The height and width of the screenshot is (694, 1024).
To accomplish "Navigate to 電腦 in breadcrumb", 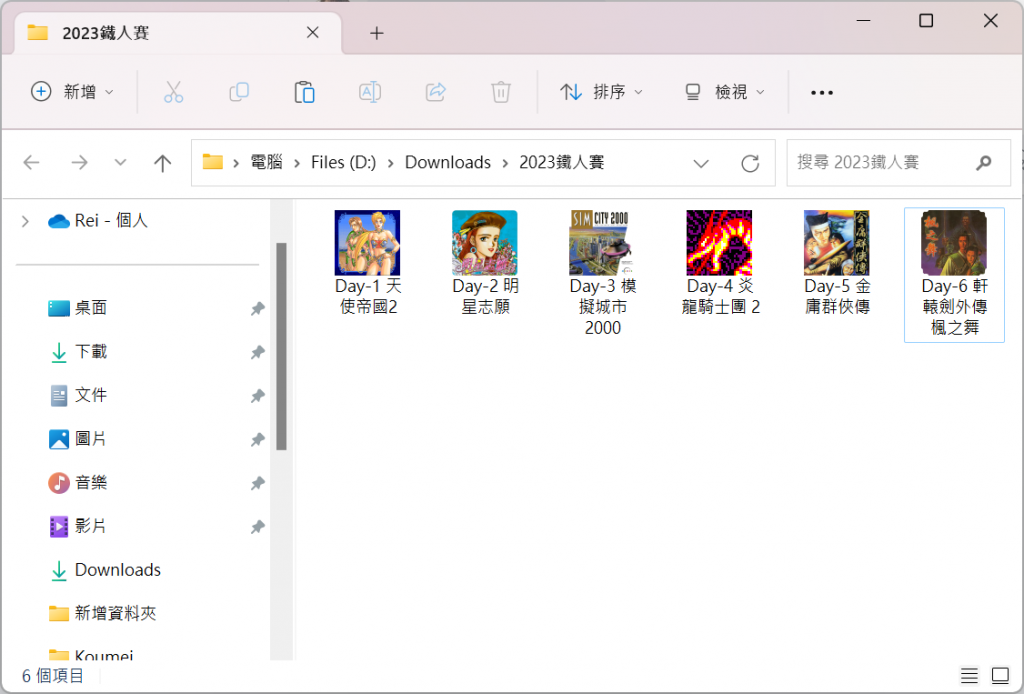I will [266, 163].
